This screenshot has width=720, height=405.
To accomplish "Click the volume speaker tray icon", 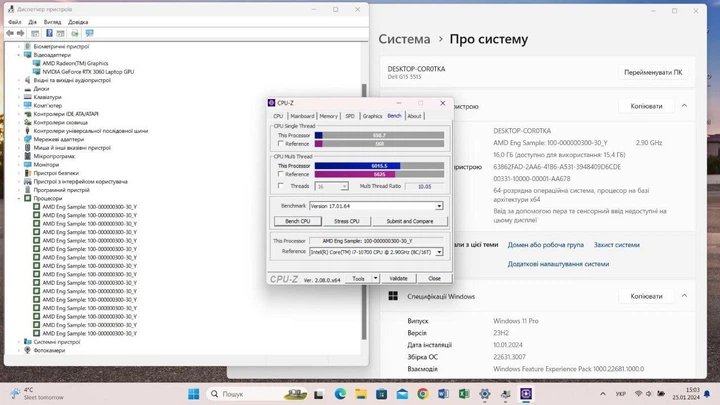I will pos(649,394).
